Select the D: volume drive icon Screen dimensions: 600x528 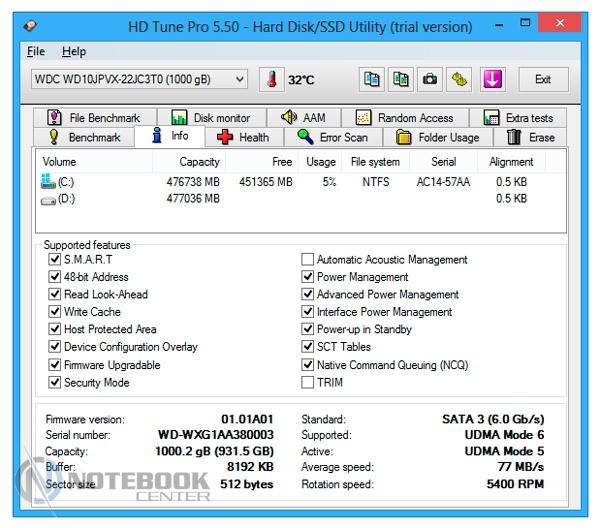48,199
